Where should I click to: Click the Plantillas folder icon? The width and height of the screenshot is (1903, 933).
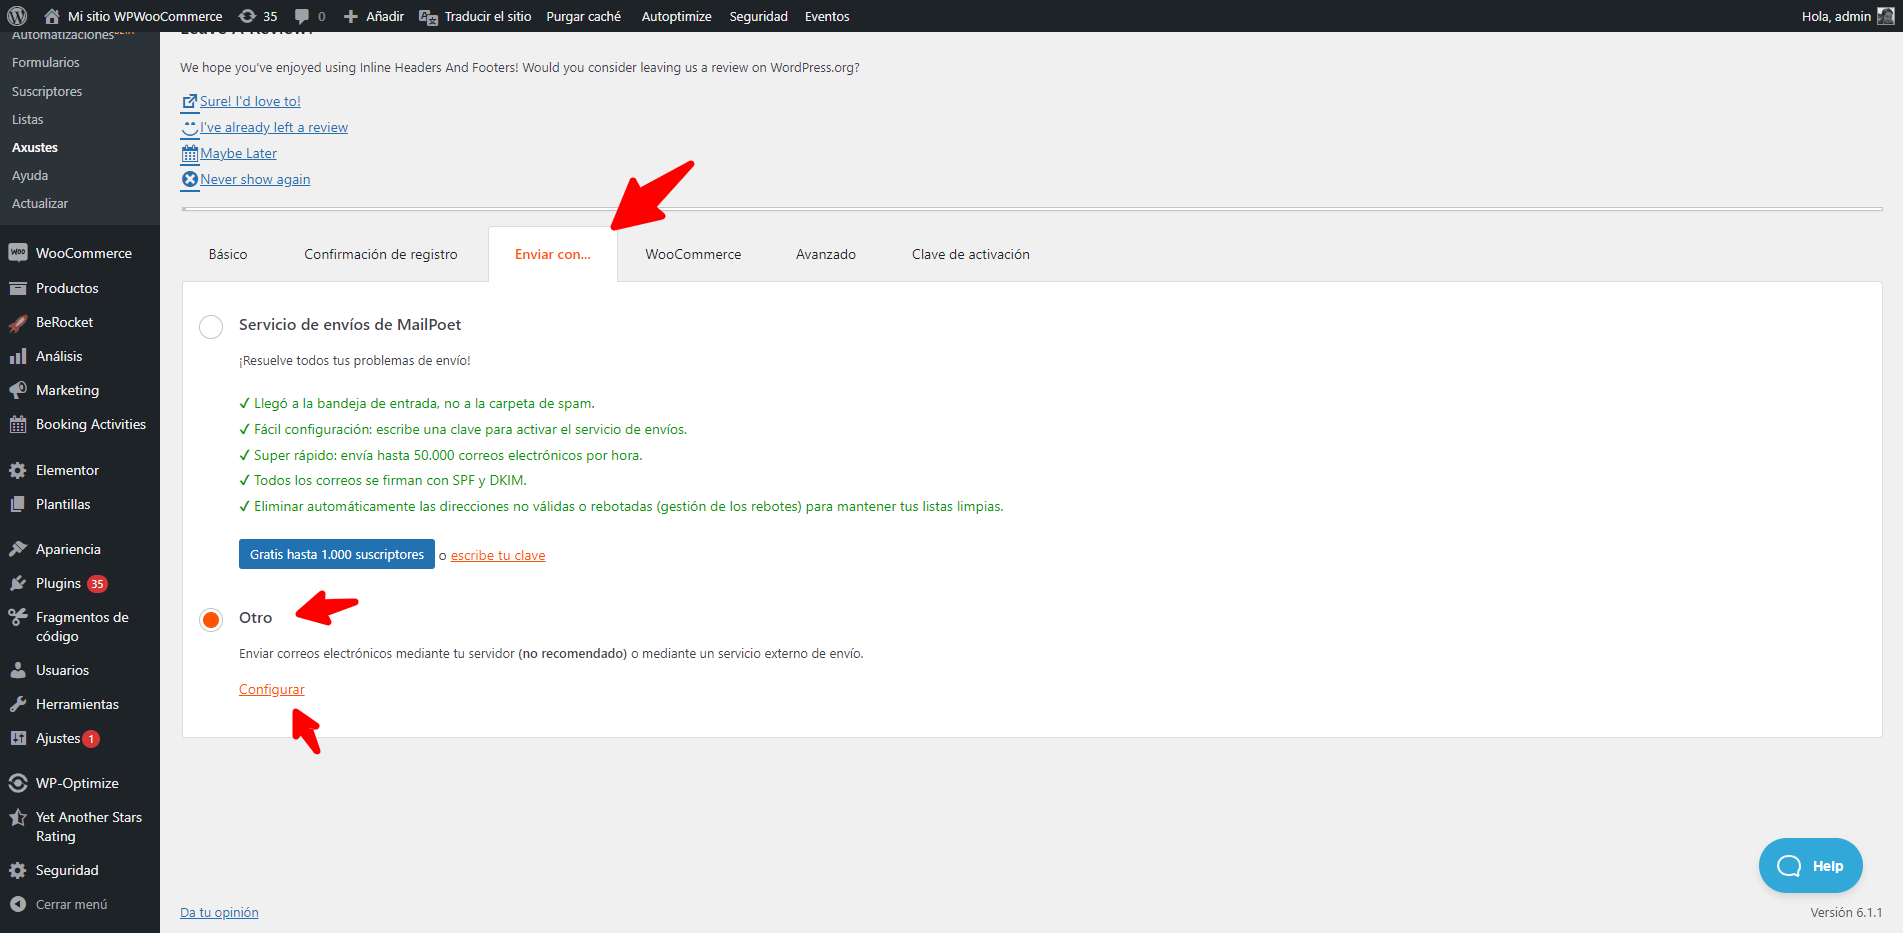tap(18, 504)
